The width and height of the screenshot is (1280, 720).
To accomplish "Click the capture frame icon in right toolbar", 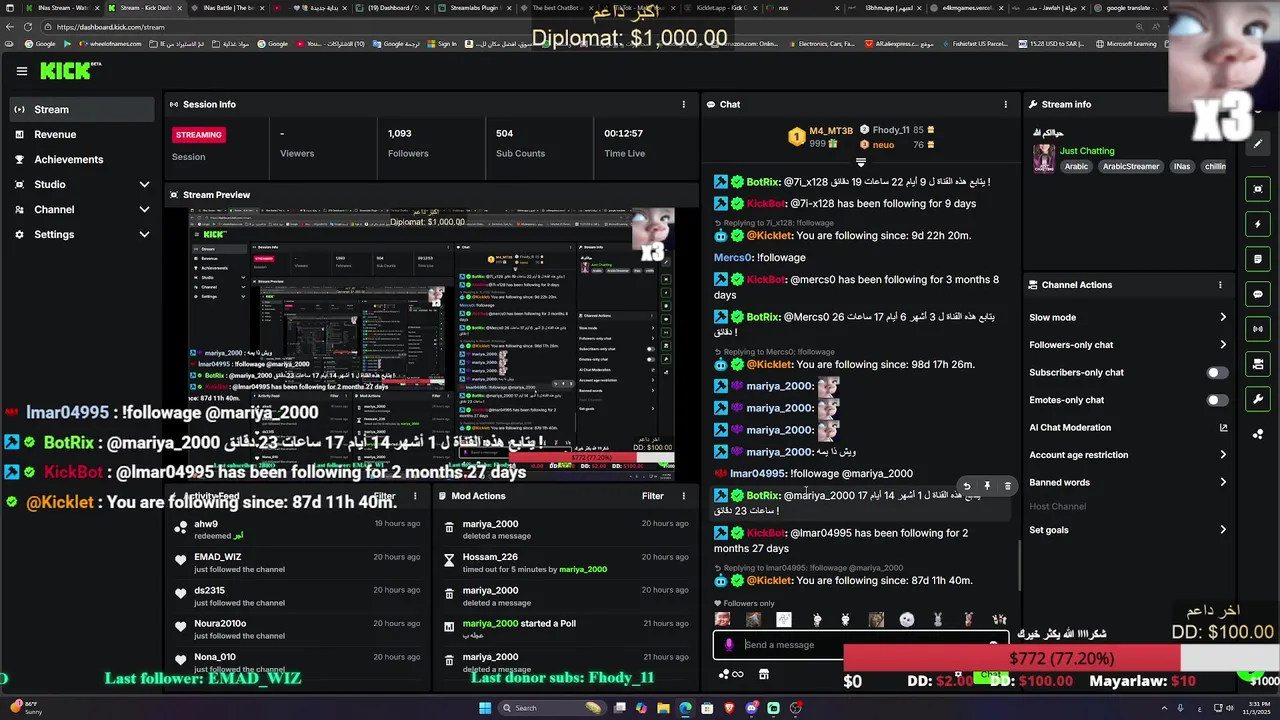I will point(1258,189).
